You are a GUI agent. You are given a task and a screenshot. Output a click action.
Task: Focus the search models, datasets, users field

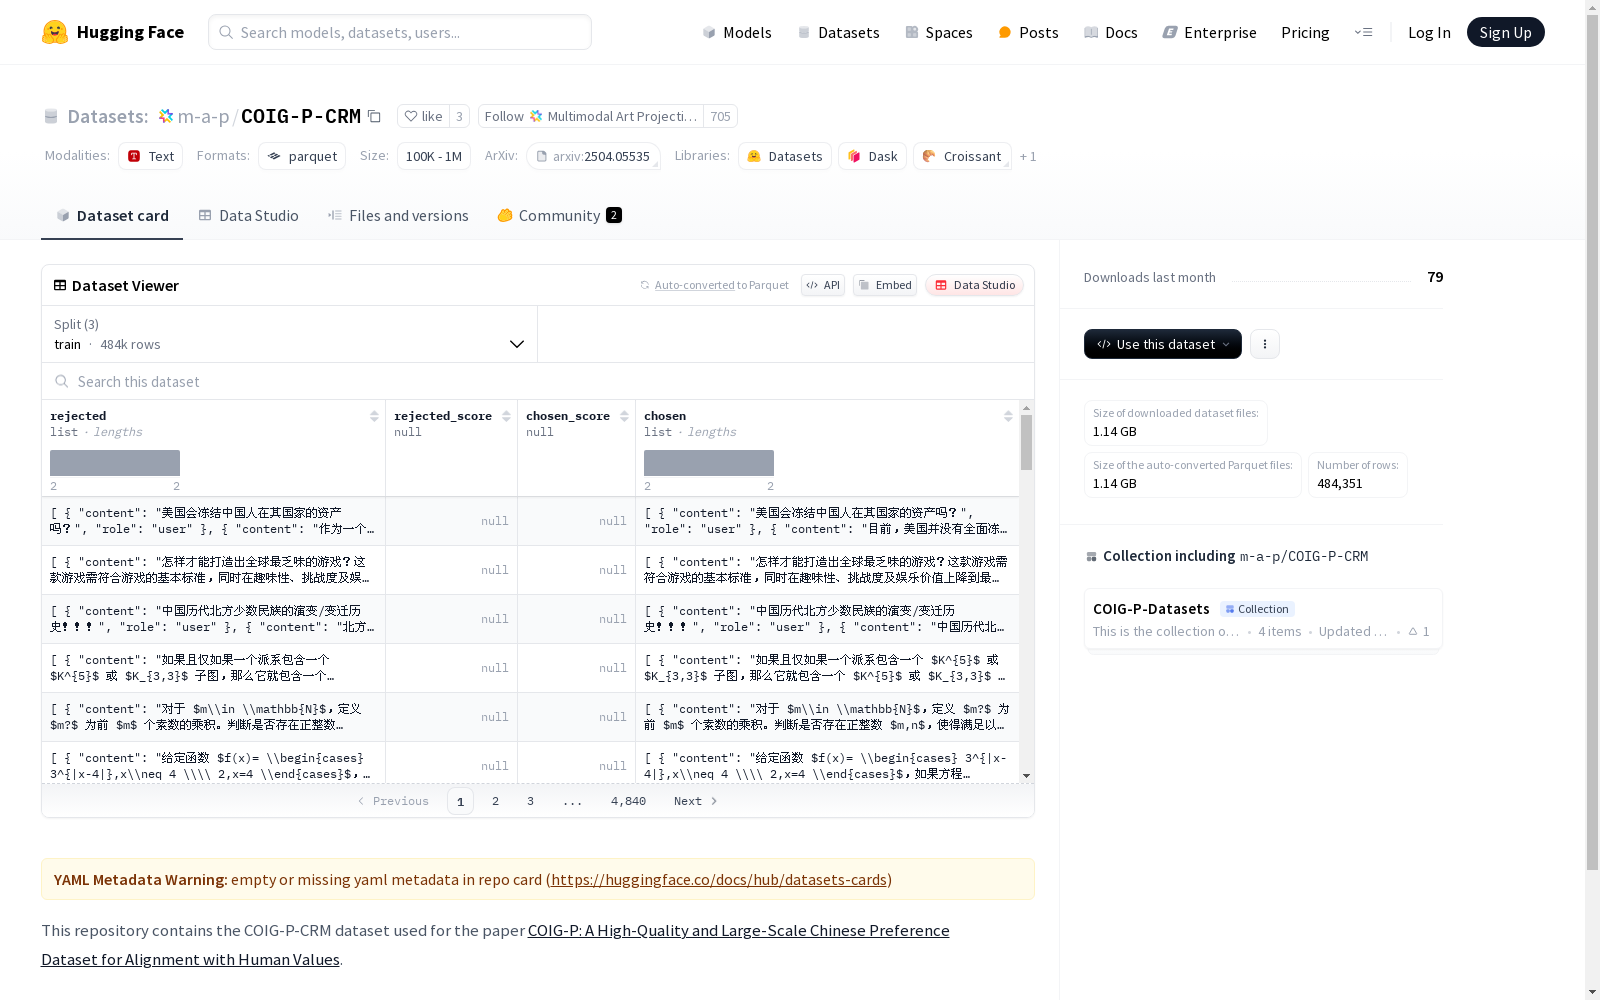(400, 32)
